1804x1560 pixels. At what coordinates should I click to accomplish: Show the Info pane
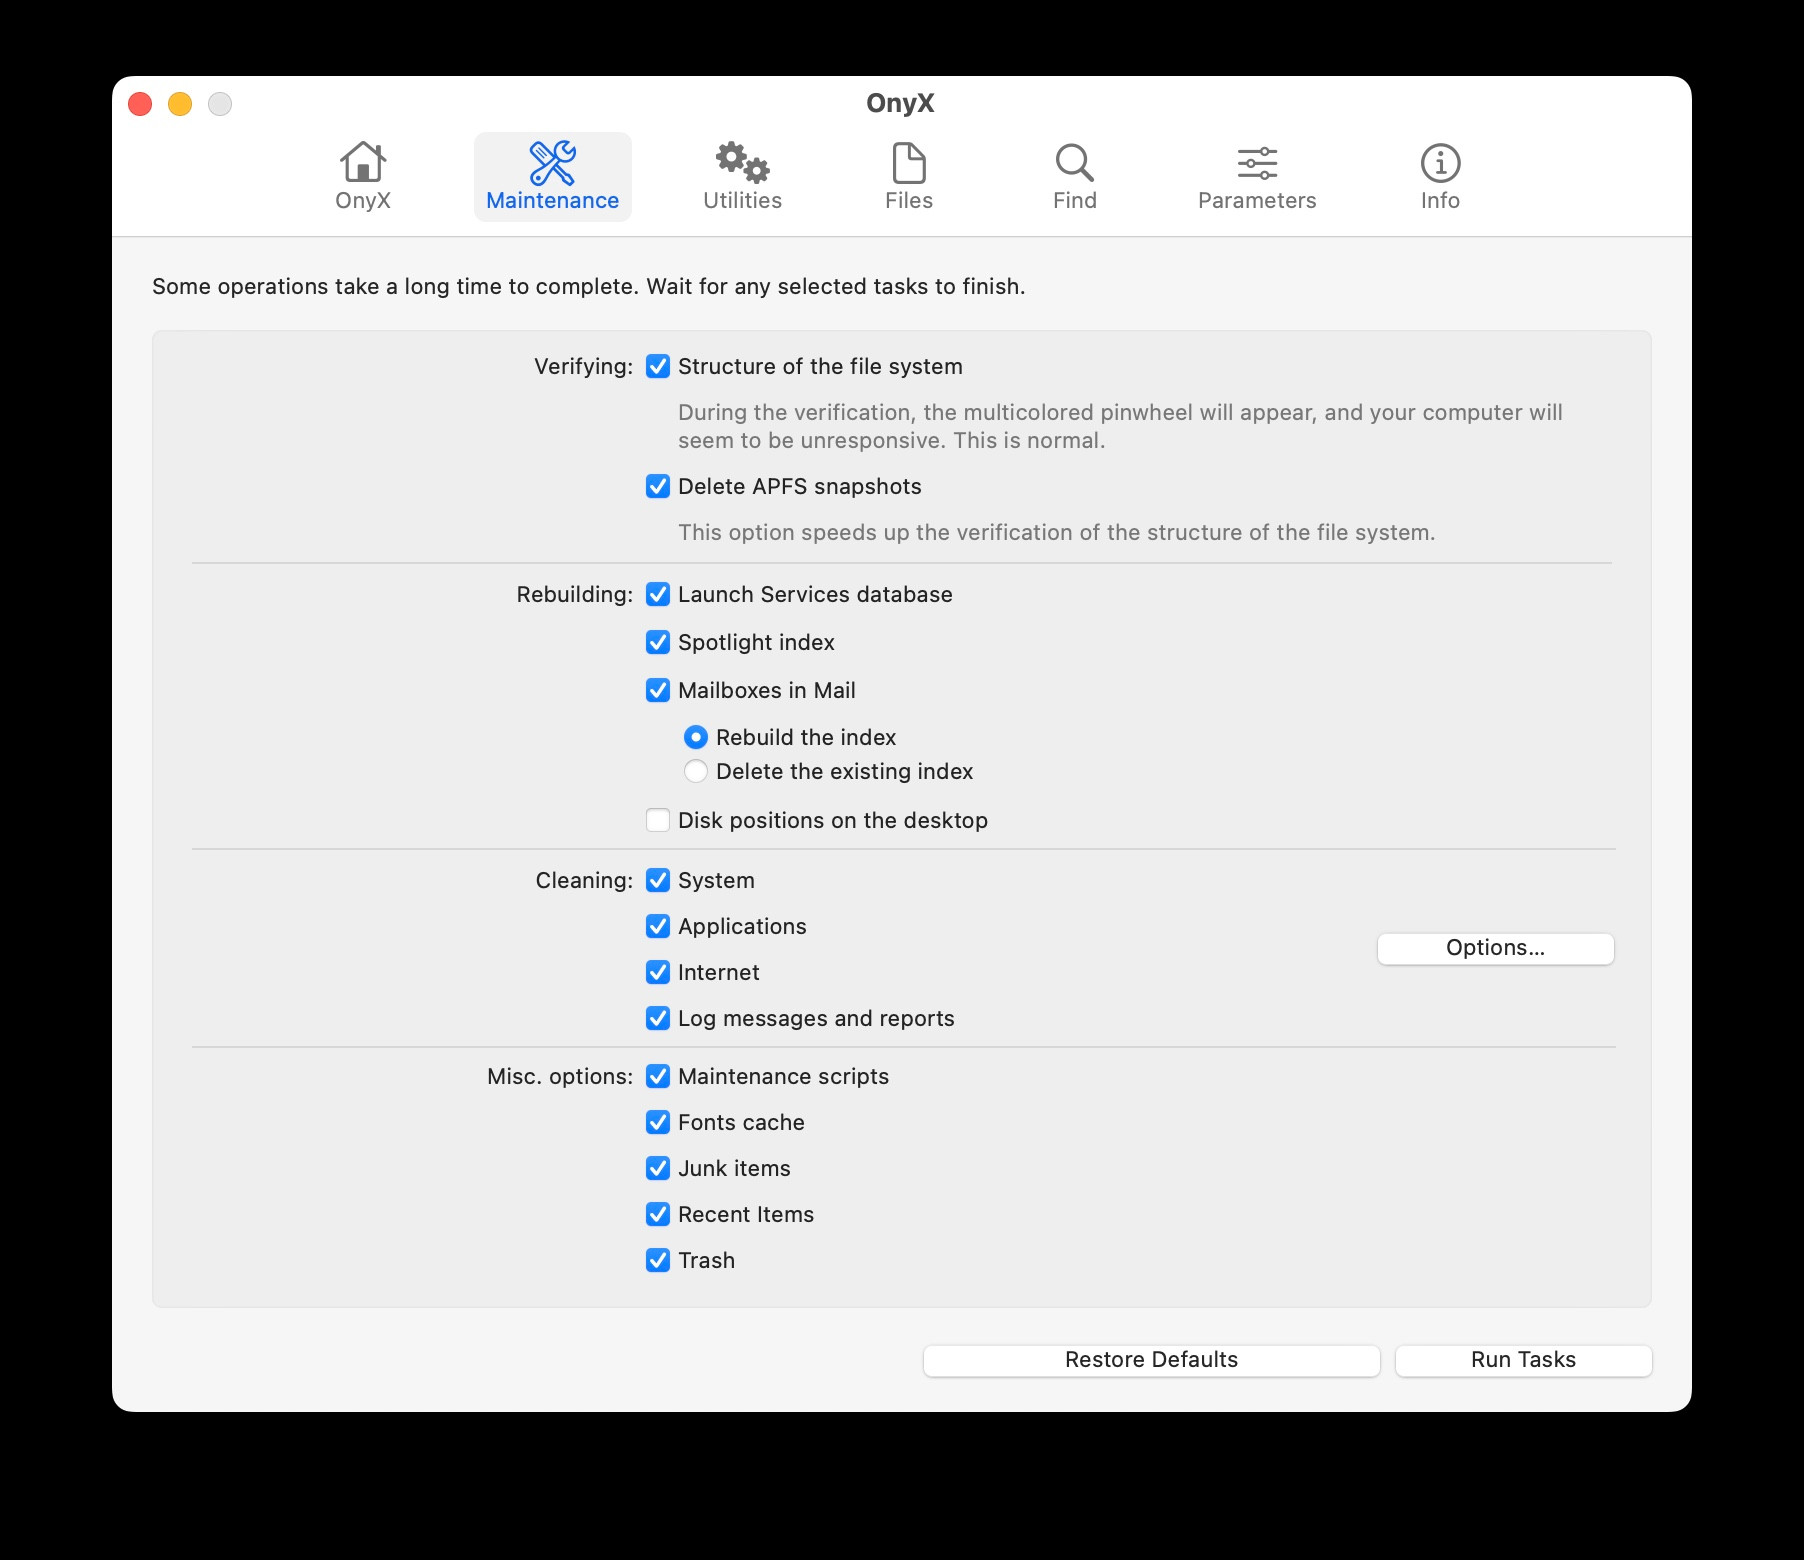tap(1440, 177)
